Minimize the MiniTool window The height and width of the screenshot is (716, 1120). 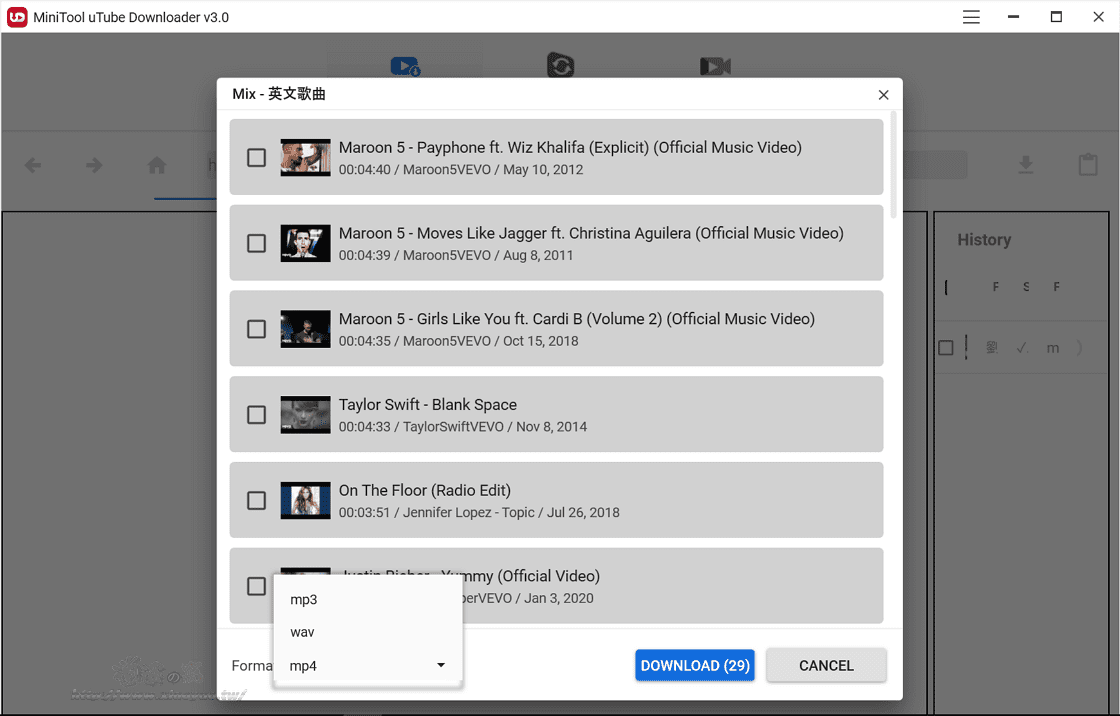click(1013, 17)
